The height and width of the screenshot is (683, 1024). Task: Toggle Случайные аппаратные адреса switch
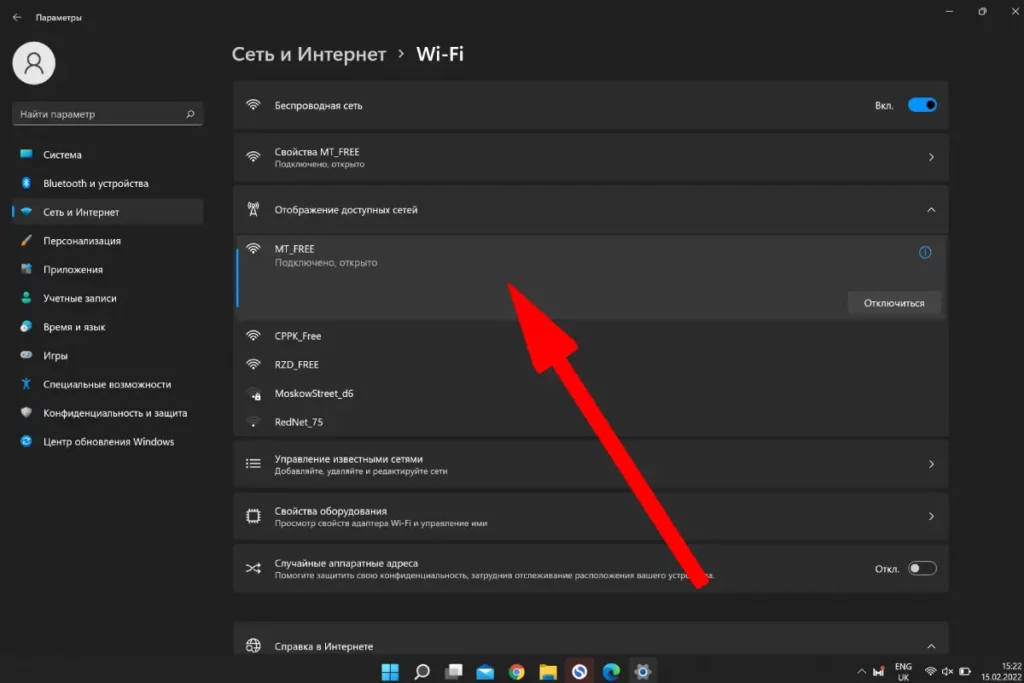[922, 569]
